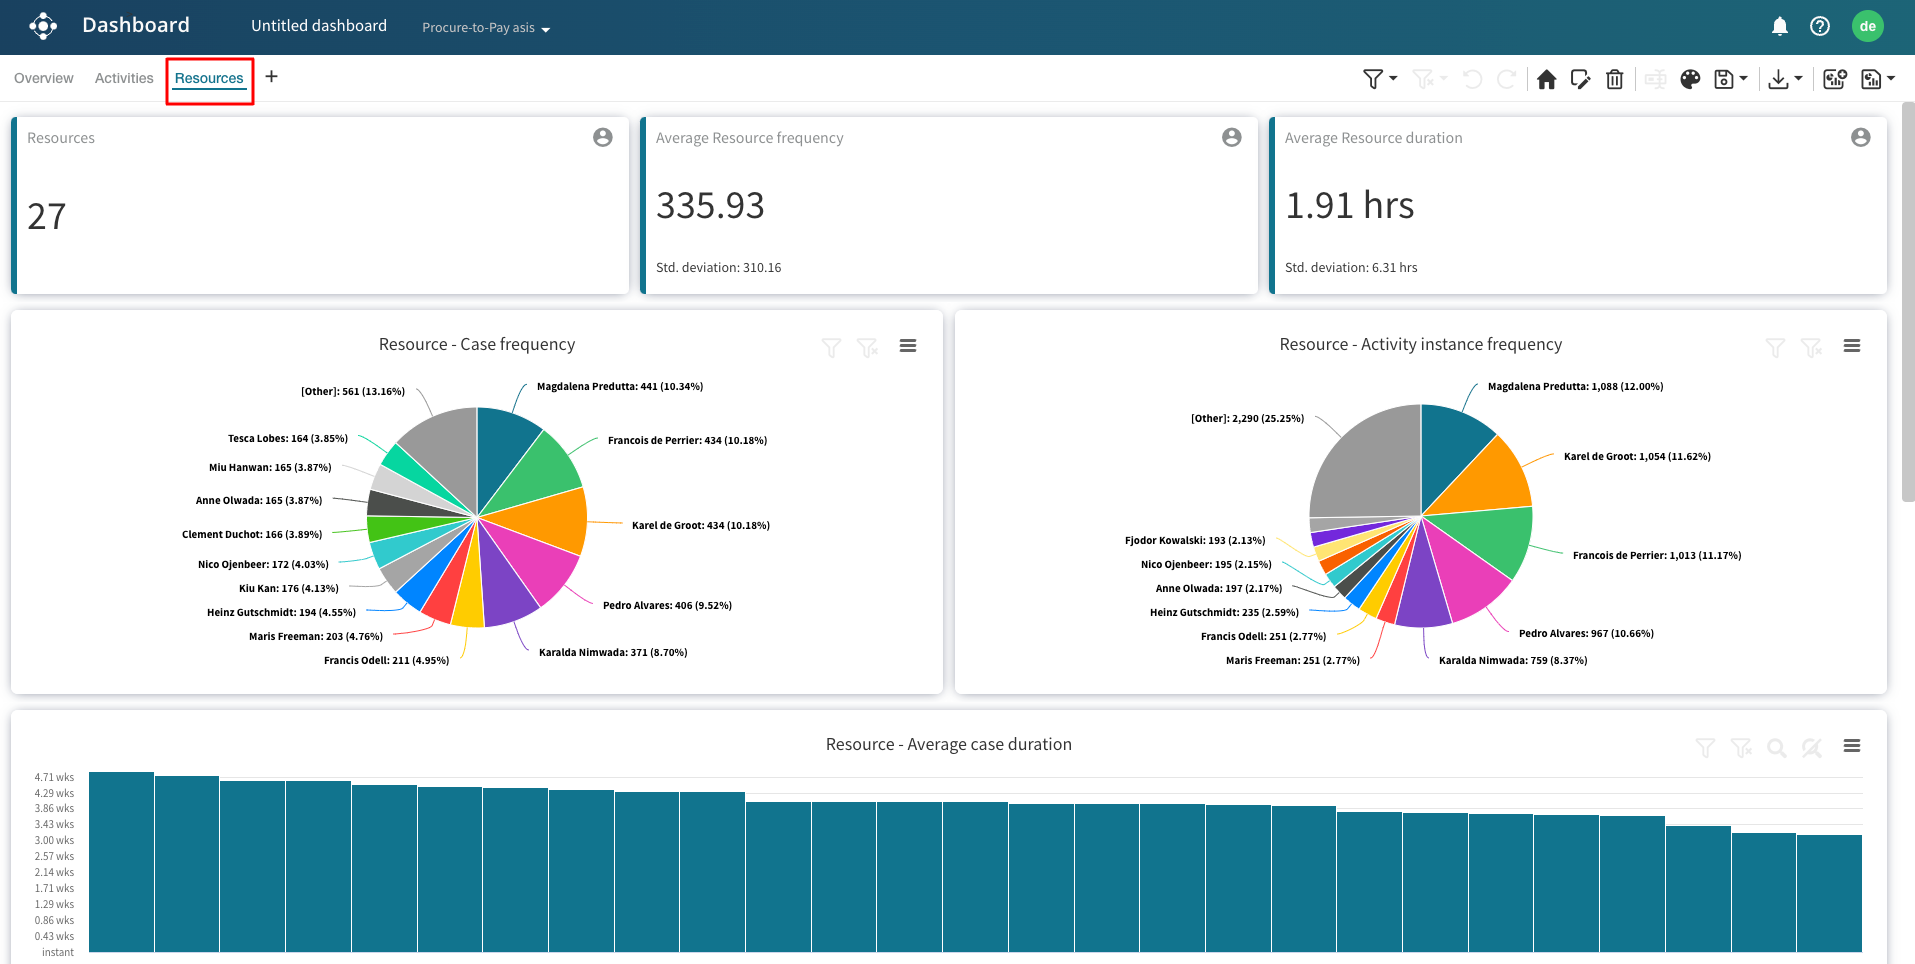1915x964 pixels.
Task: Switch to the Overview tab
Action: 44,78
